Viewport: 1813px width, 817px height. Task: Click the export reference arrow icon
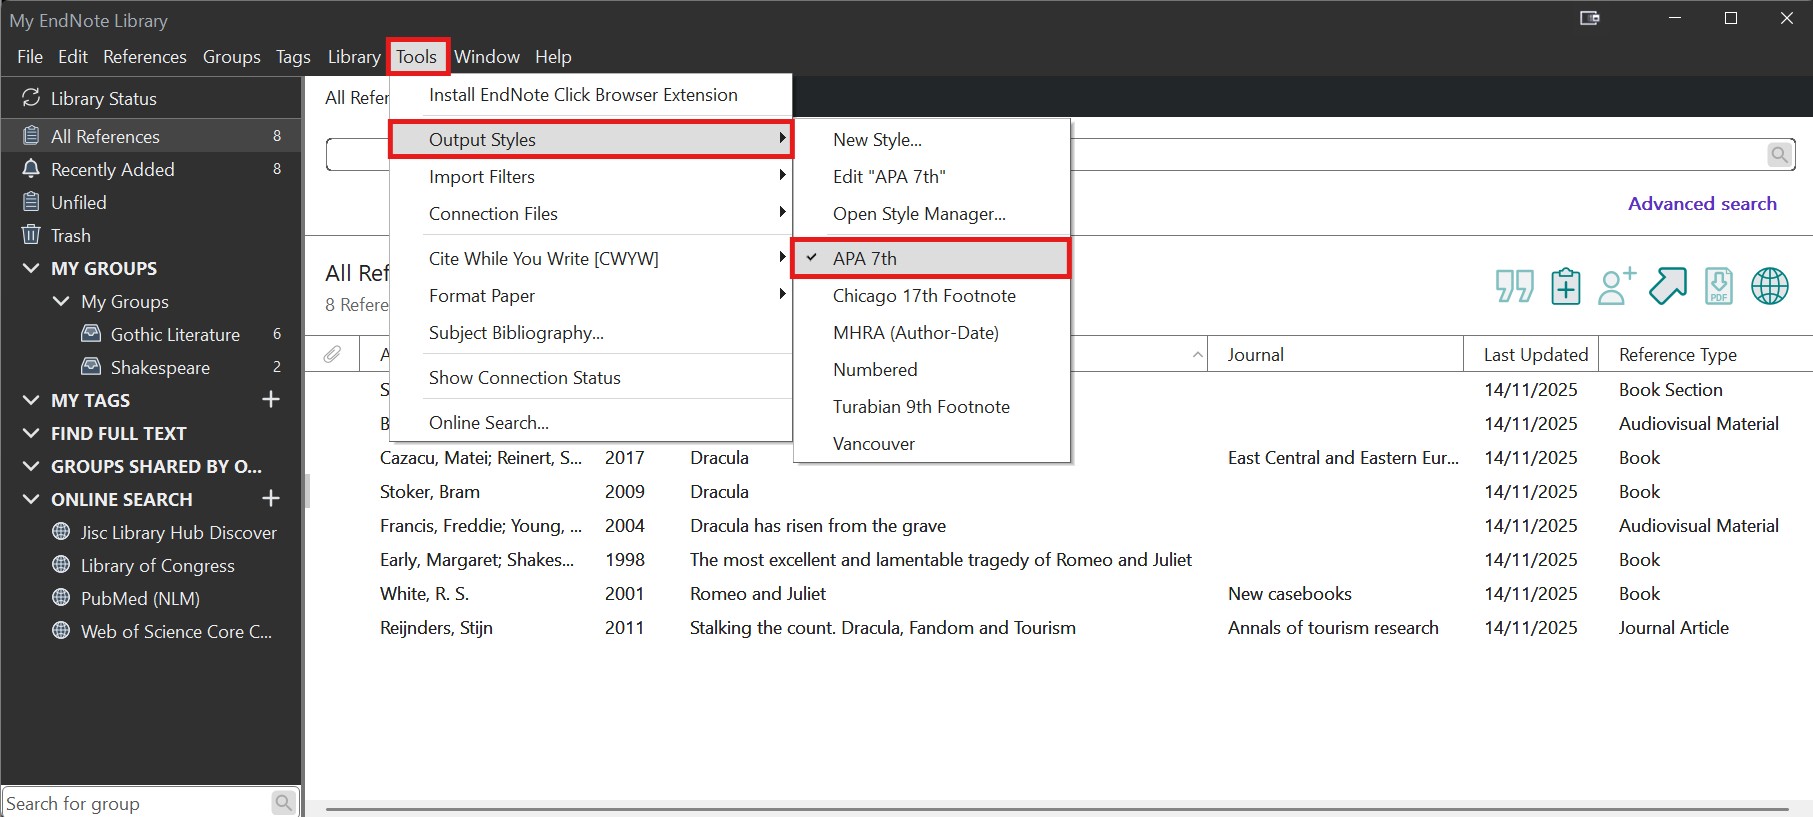[x=1667, y=286]
